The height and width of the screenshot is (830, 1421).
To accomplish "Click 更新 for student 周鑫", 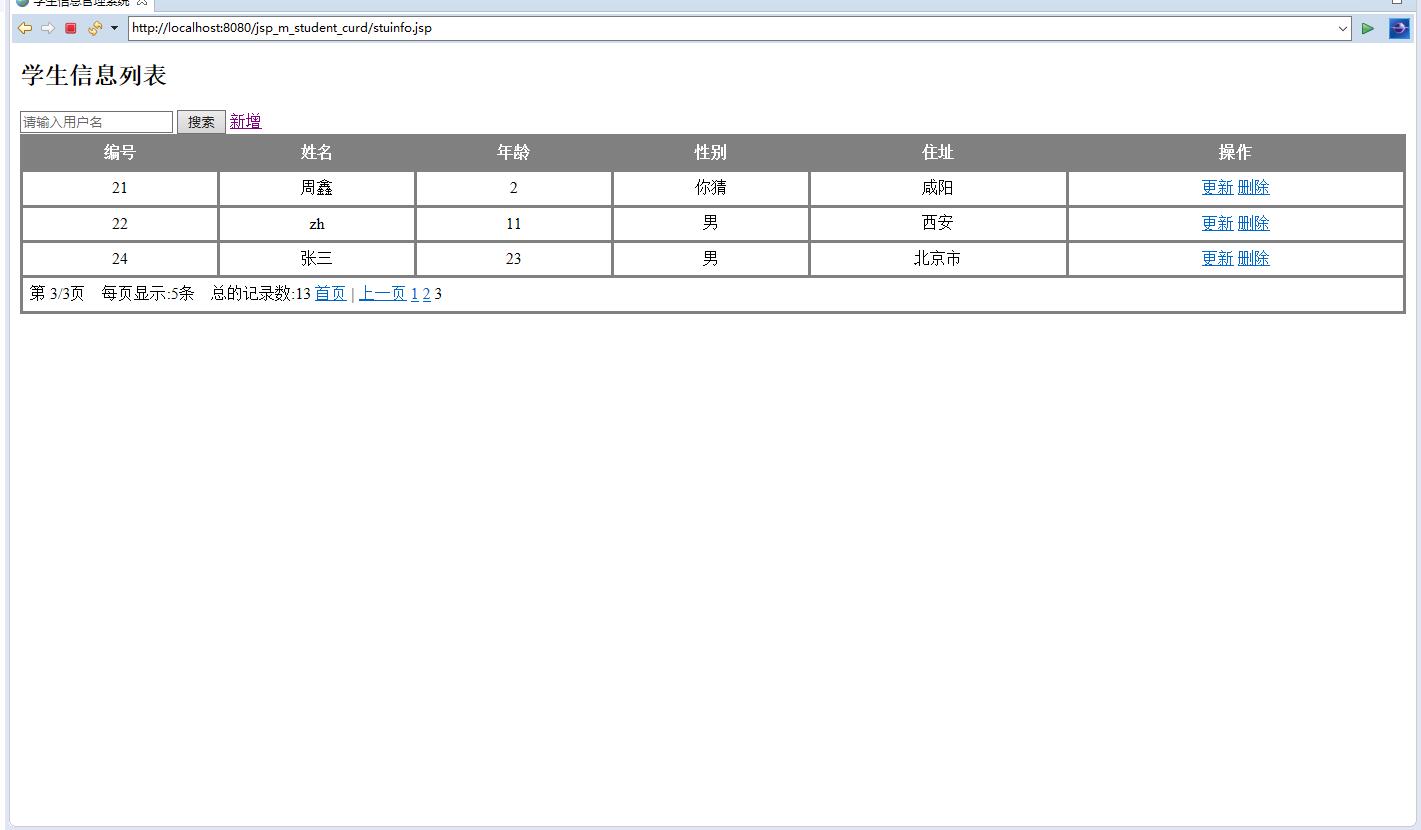I will pos(1215,187).
